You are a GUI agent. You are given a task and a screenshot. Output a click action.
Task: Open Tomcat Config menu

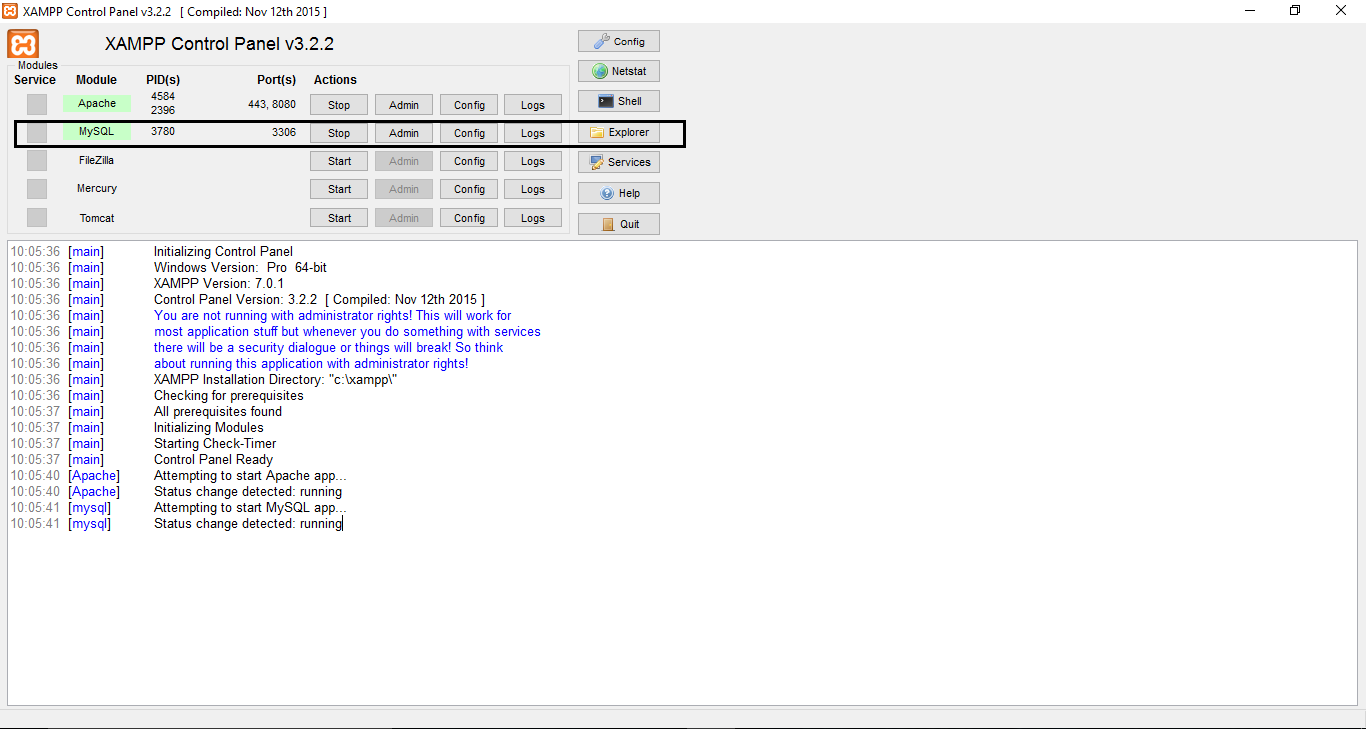[x=469, y=218]
